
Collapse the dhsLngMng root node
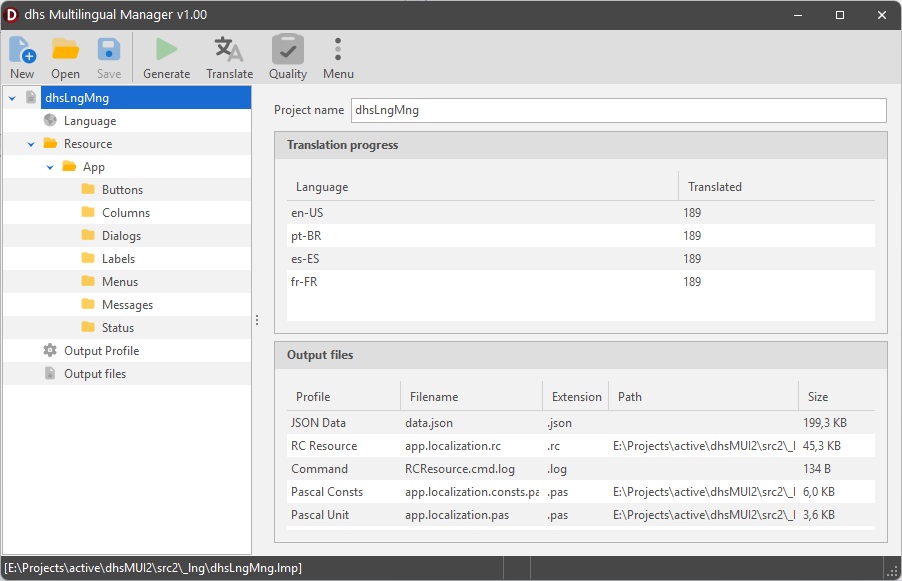click(x=11, y=97)
